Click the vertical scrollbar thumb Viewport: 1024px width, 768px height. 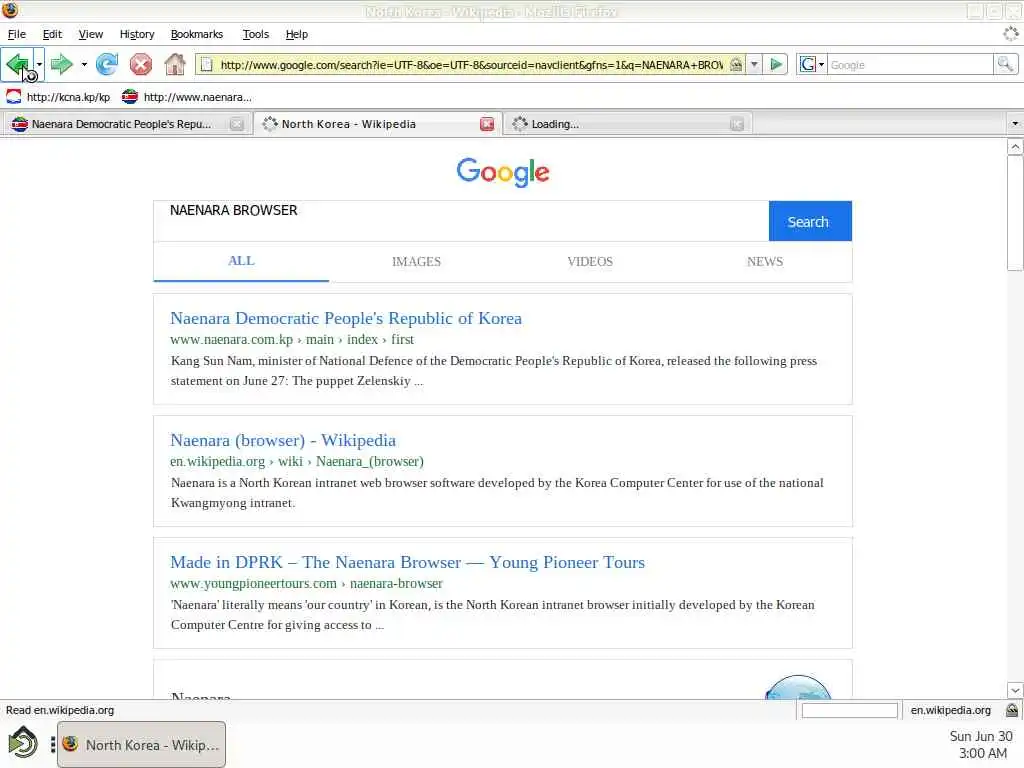click(x=1015, y=213)
